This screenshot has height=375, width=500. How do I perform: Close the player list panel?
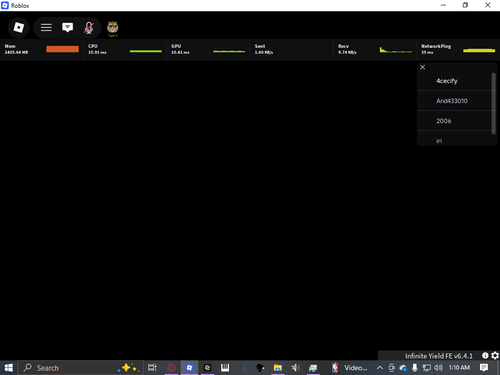[x=423, y=67]
